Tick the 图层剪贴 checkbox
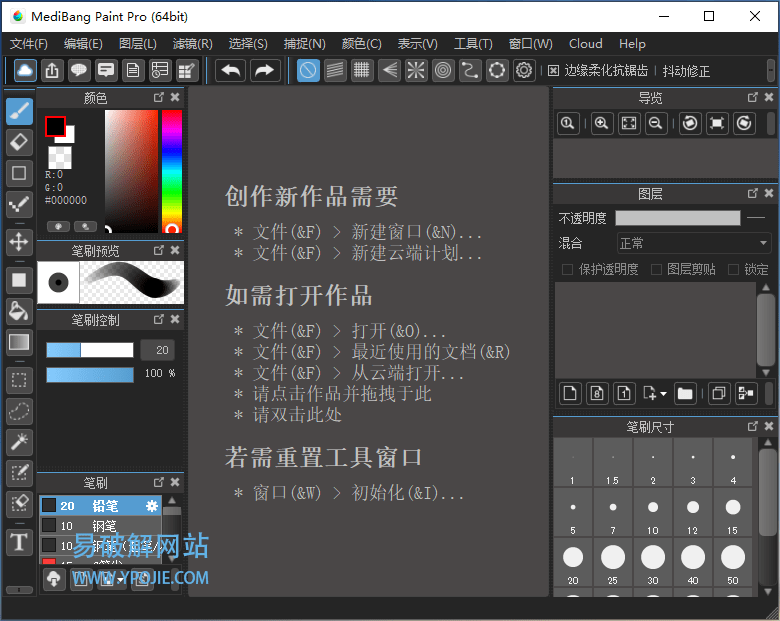The image size is (780, 621). pos(656,269)
